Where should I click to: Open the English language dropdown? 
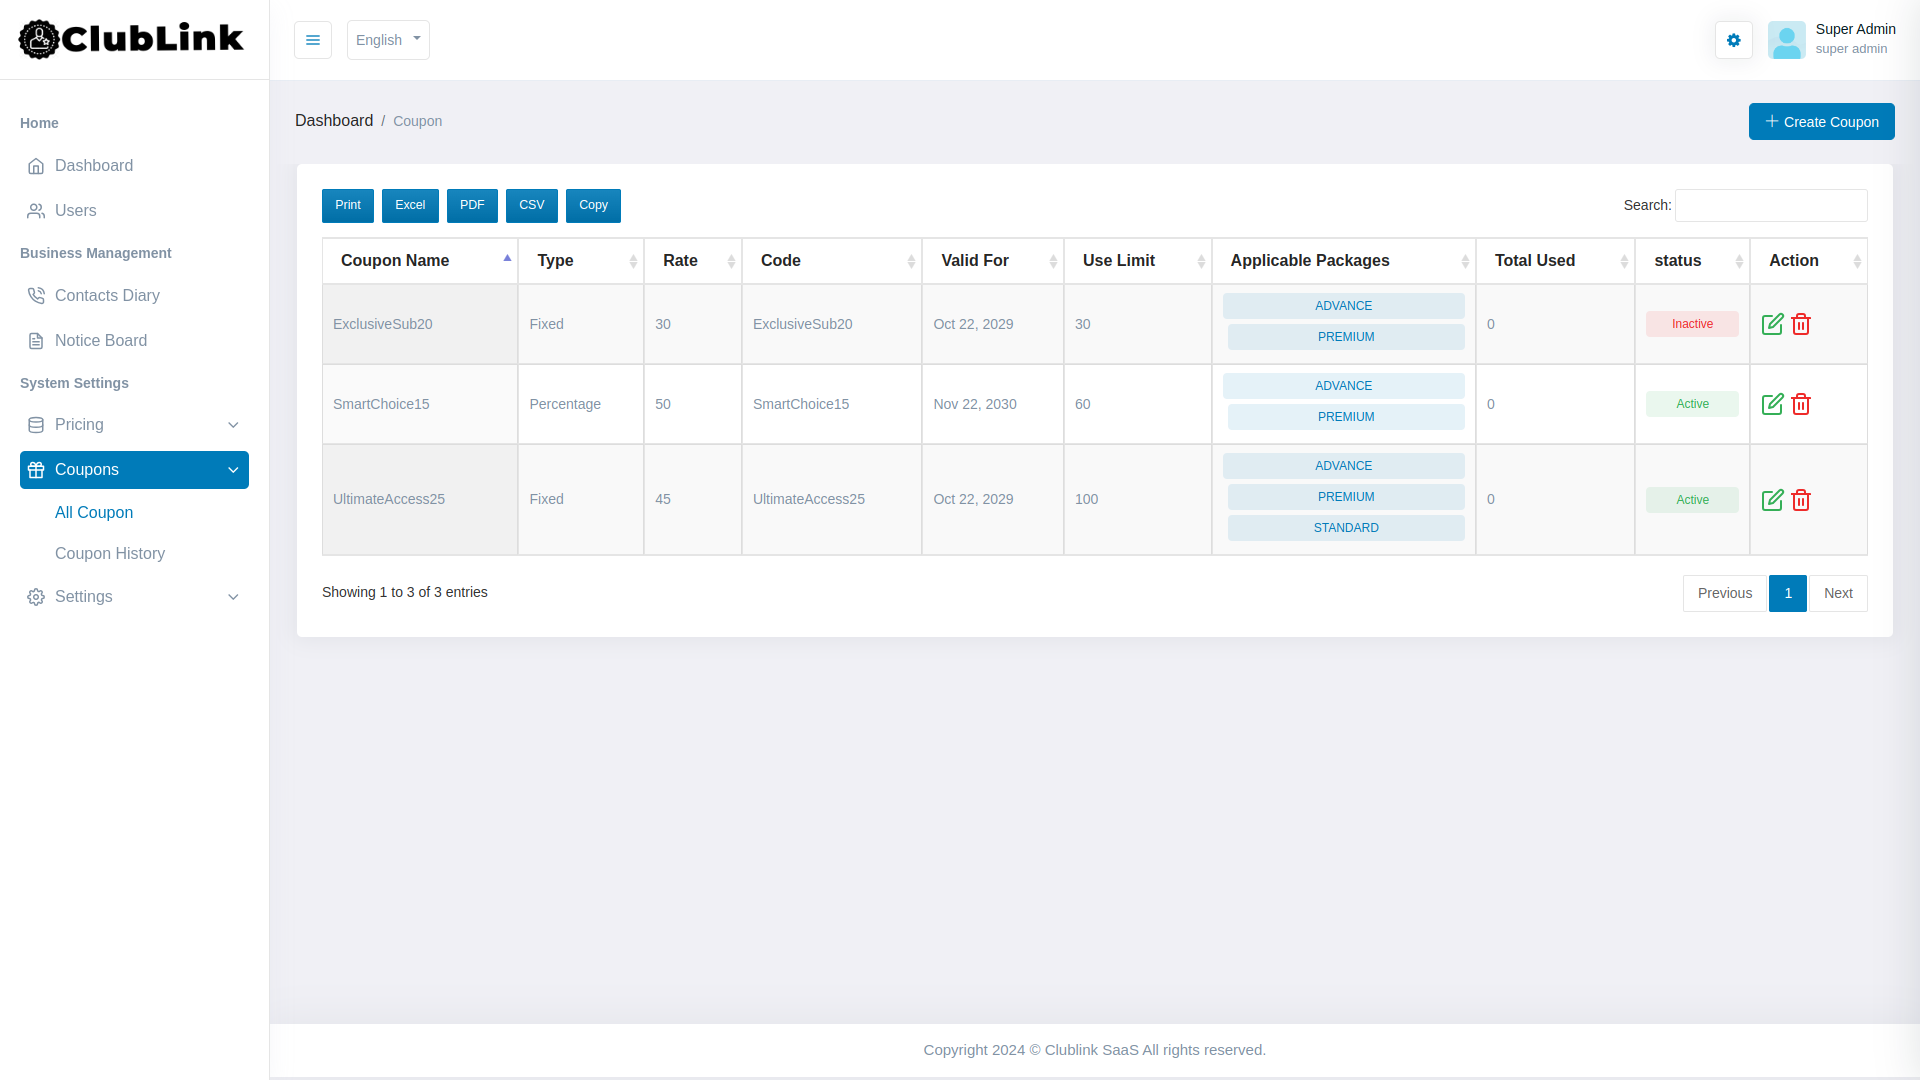(x=388, y=40)
